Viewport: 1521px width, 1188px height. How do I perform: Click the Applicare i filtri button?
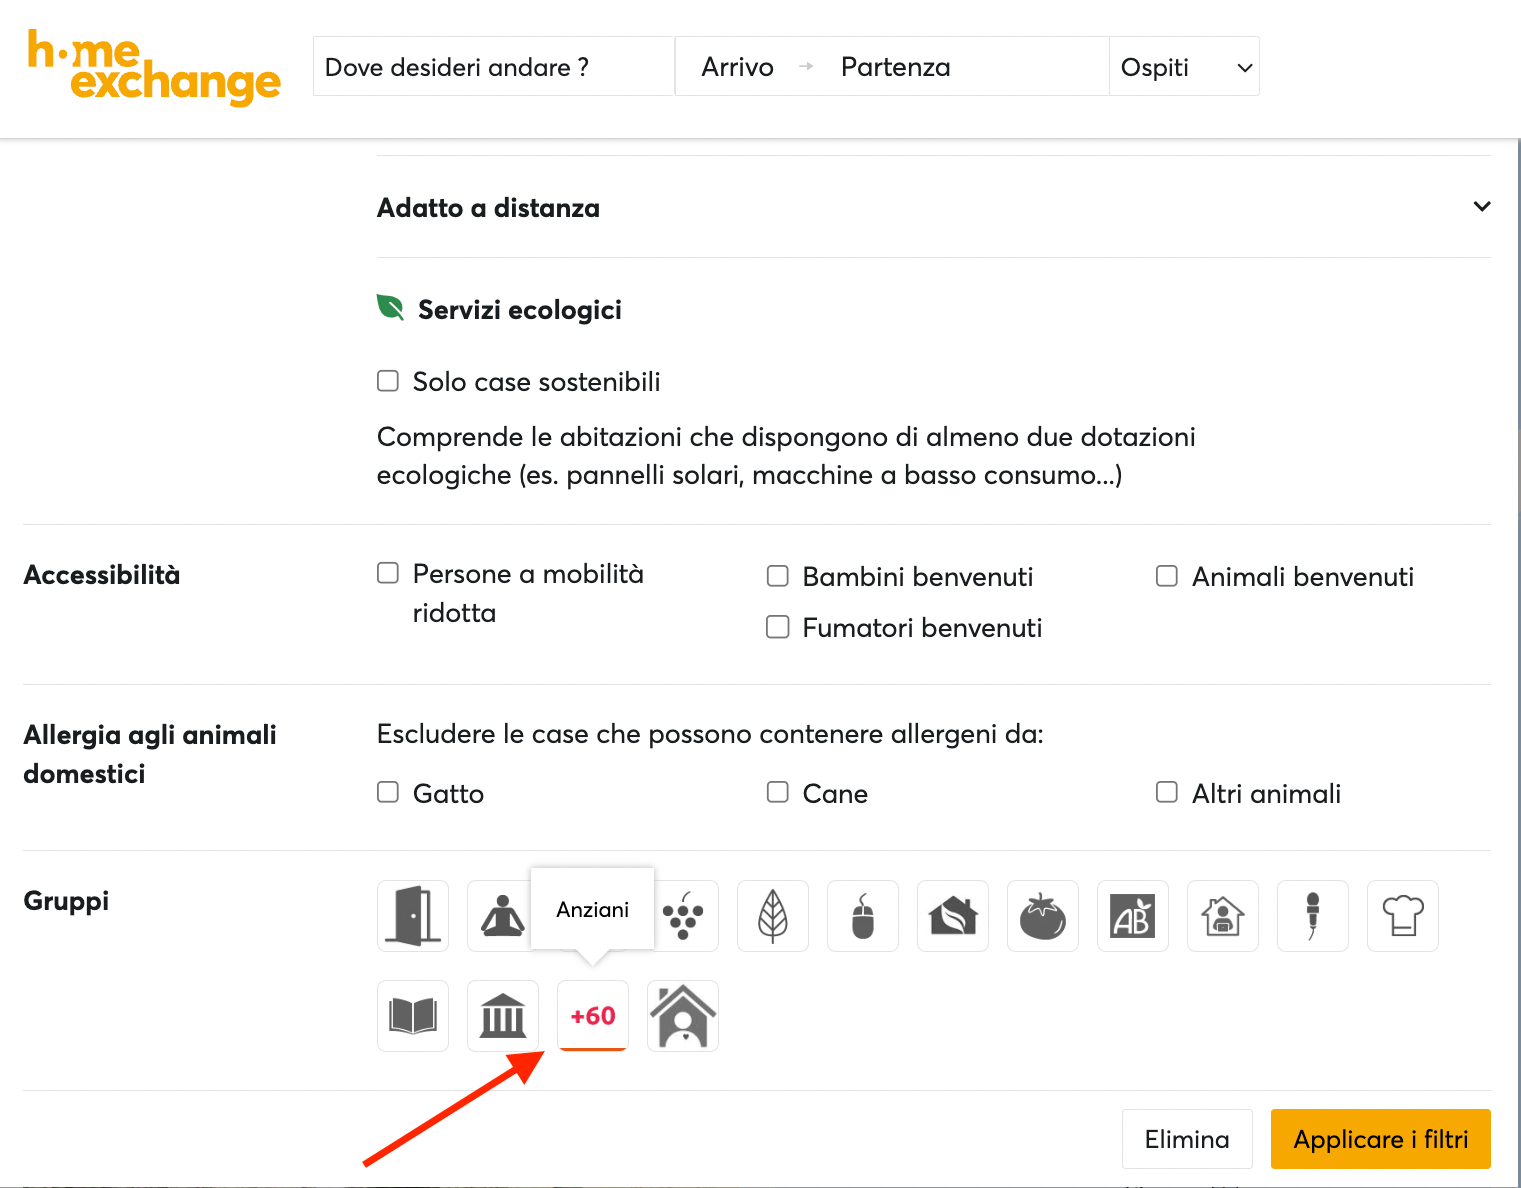pyautogui.click(x=1380, y=1139)
